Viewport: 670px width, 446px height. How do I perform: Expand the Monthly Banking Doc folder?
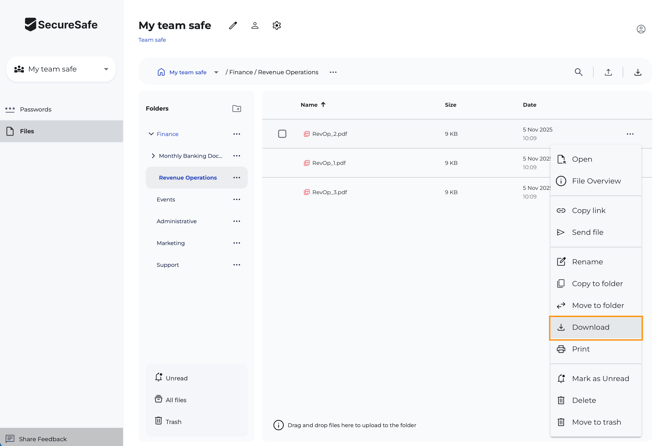[153, 156]
